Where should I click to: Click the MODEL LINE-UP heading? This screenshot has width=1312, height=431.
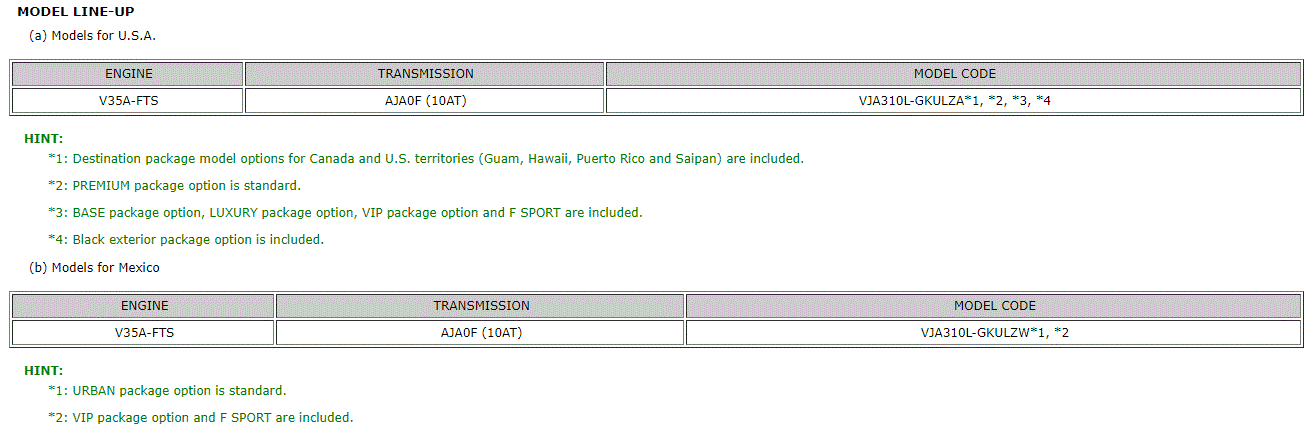click(x=76, y=11)
